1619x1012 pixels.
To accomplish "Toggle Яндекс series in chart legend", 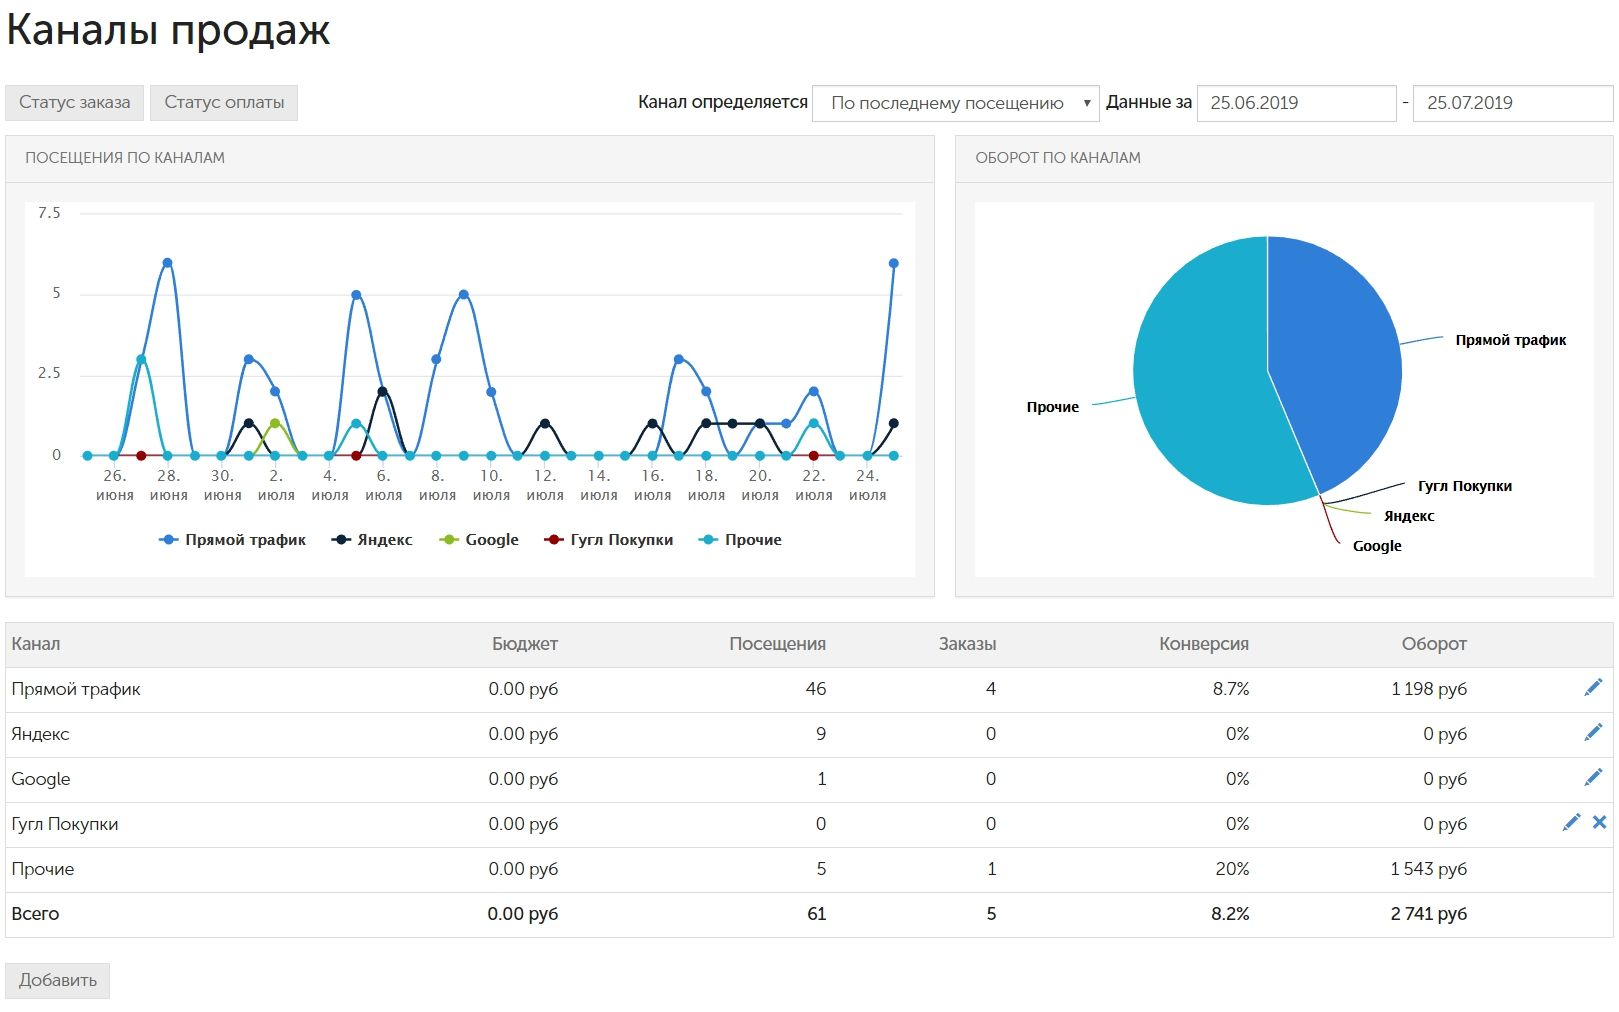I will (x=372, y=540).
